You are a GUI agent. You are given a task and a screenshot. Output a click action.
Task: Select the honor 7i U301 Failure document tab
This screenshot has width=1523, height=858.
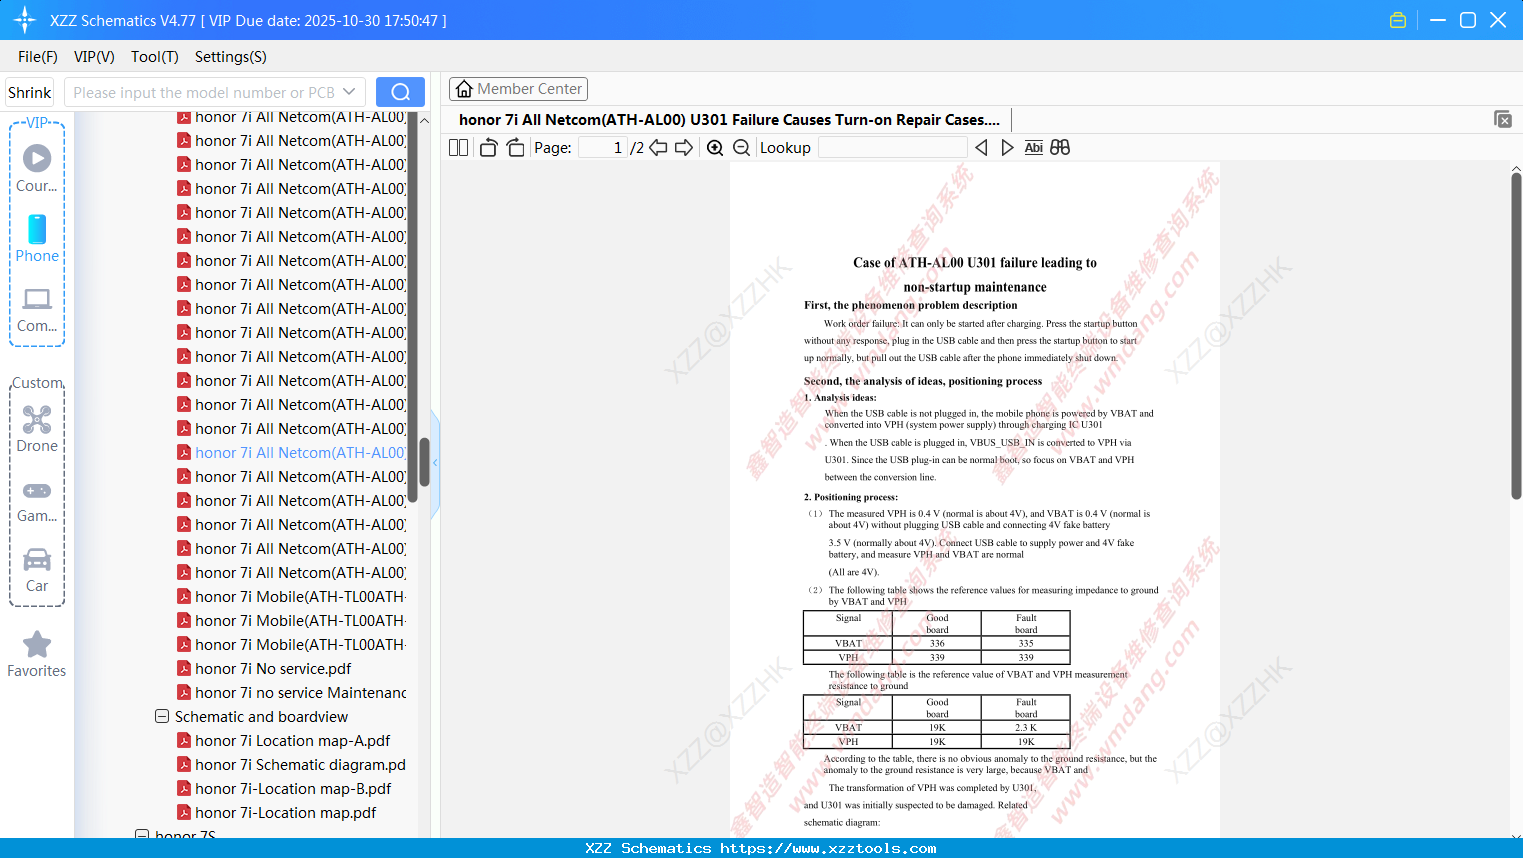(x=729, y=119)
